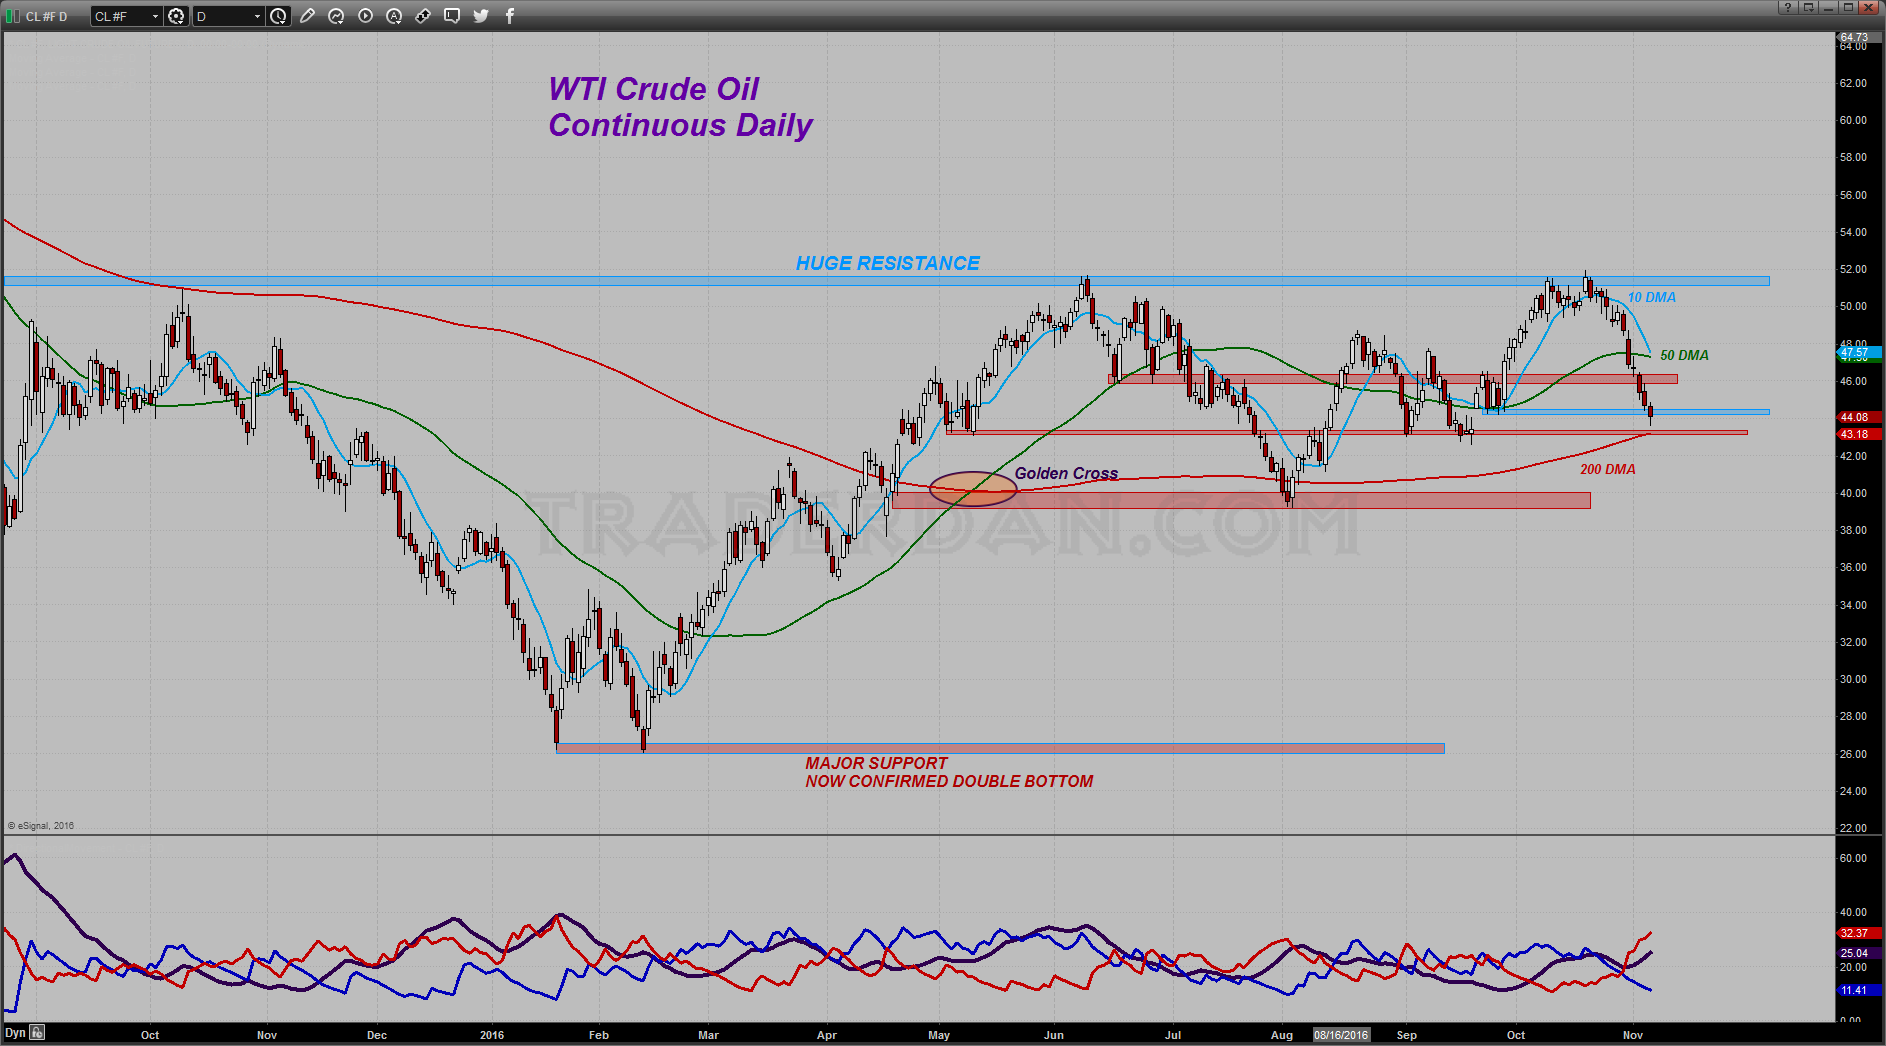Click the CL #F D window title
Image resolution: width=1886 pixels, height=1046 pixels.
click(x=46, y=17)
